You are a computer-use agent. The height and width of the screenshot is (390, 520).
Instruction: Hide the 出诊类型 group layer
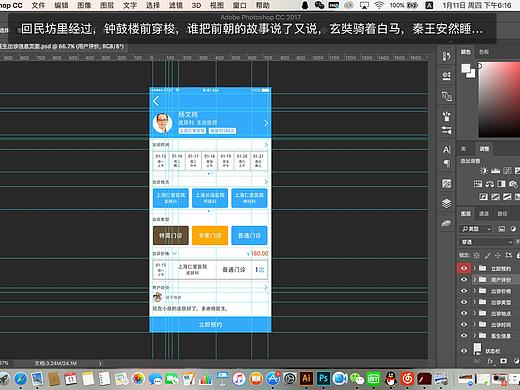coord(464,302)
